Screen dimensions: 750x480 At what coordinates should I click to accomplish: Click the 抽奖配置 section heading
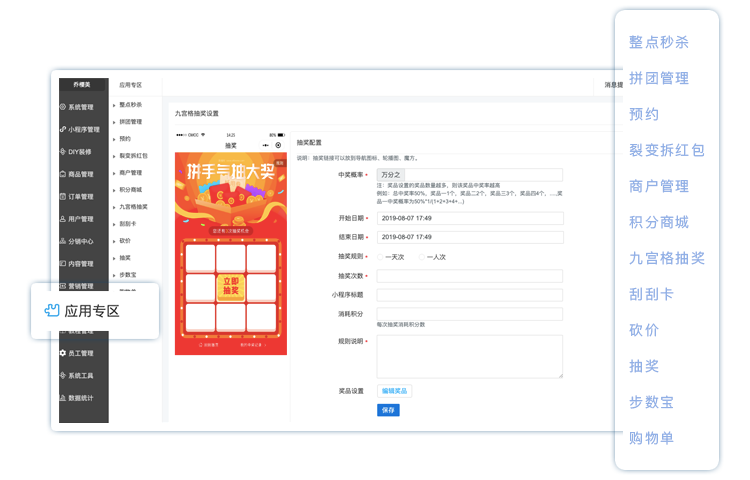coord(309,142)
